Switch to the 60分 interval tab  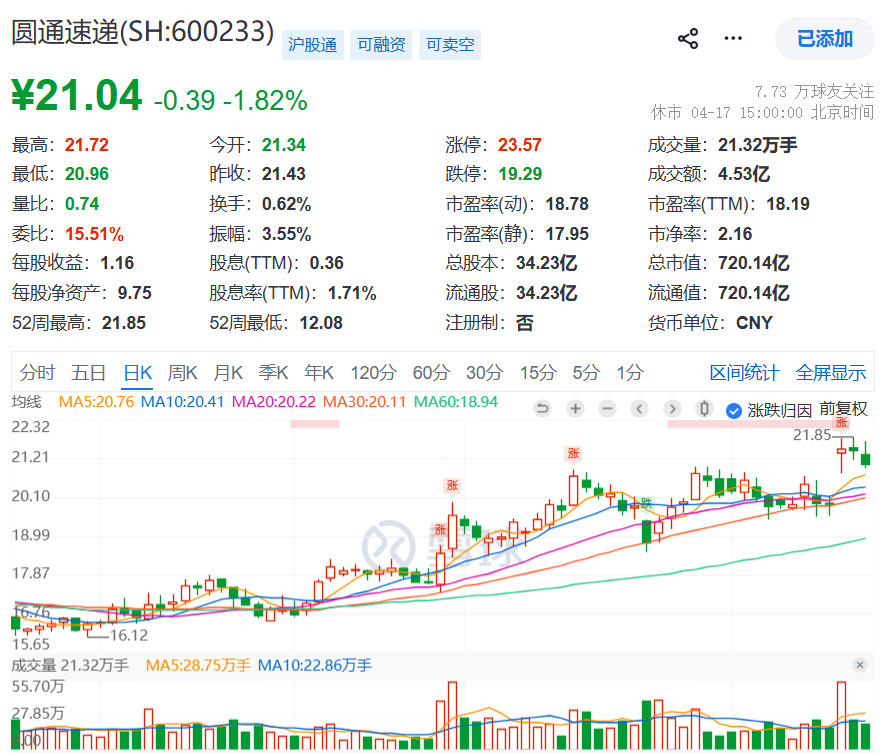[x=431, y=373]
